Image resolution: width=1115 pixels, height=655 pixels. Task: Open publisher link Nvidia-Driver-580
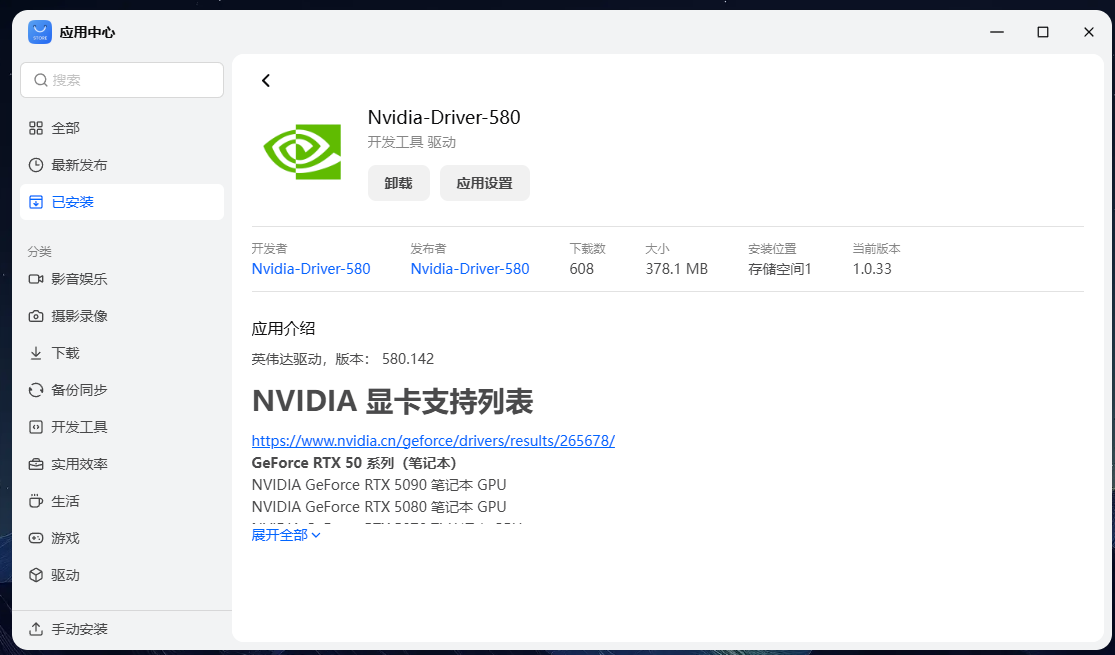(x=470, y=269)
